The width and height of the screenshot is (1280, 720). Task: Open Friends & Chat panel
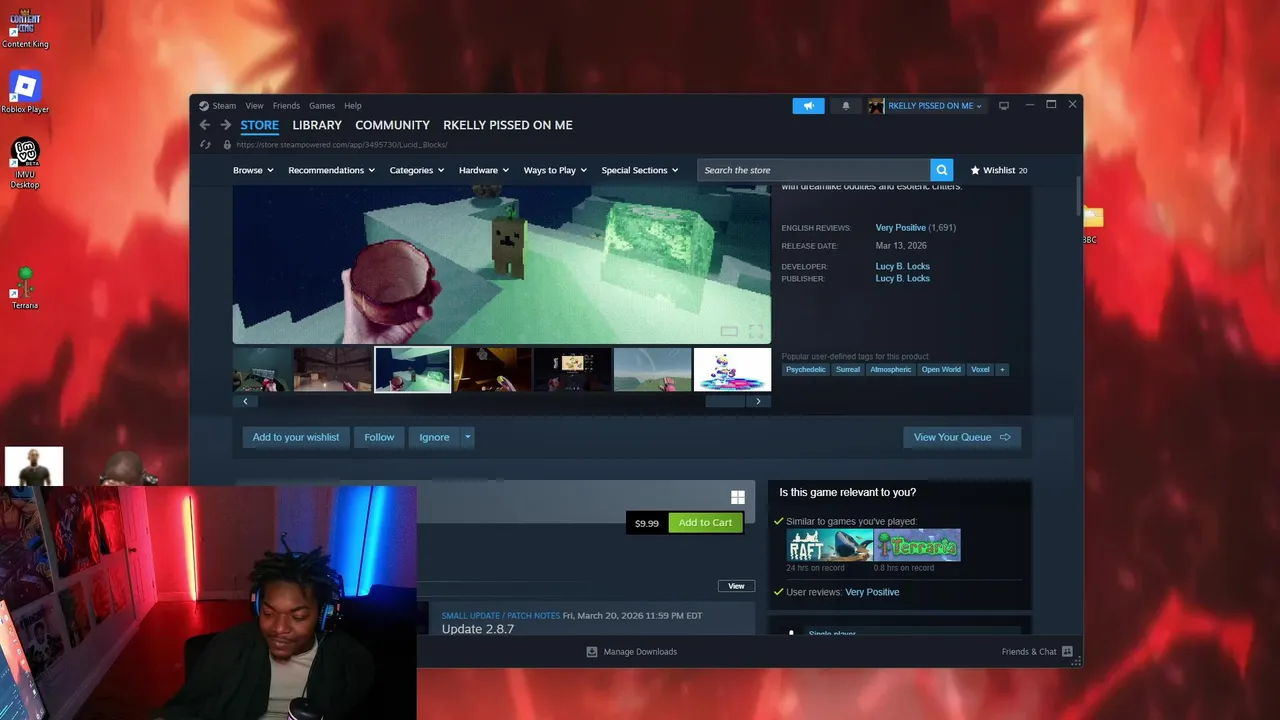click(x=1037, y=652)
